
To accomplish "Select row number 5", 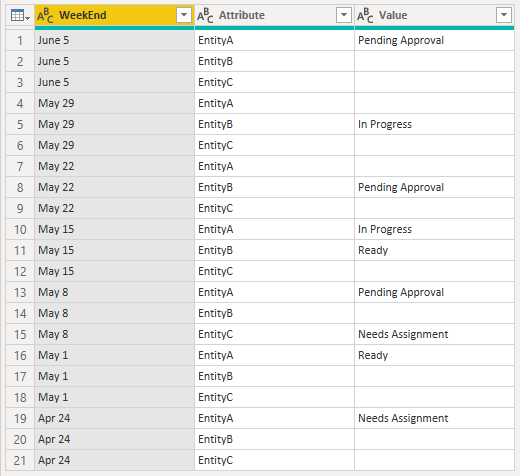I will click(20, 125).
